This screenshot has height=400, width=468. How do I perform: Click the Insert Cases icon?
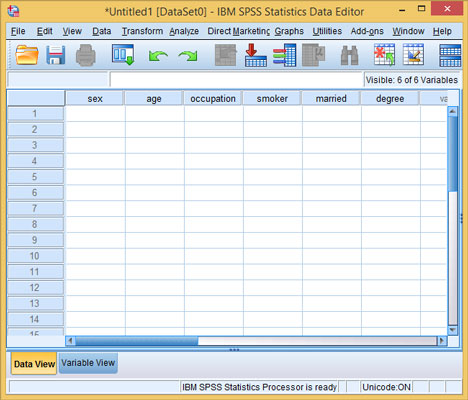pyautogui.click(x=384, y=55)
